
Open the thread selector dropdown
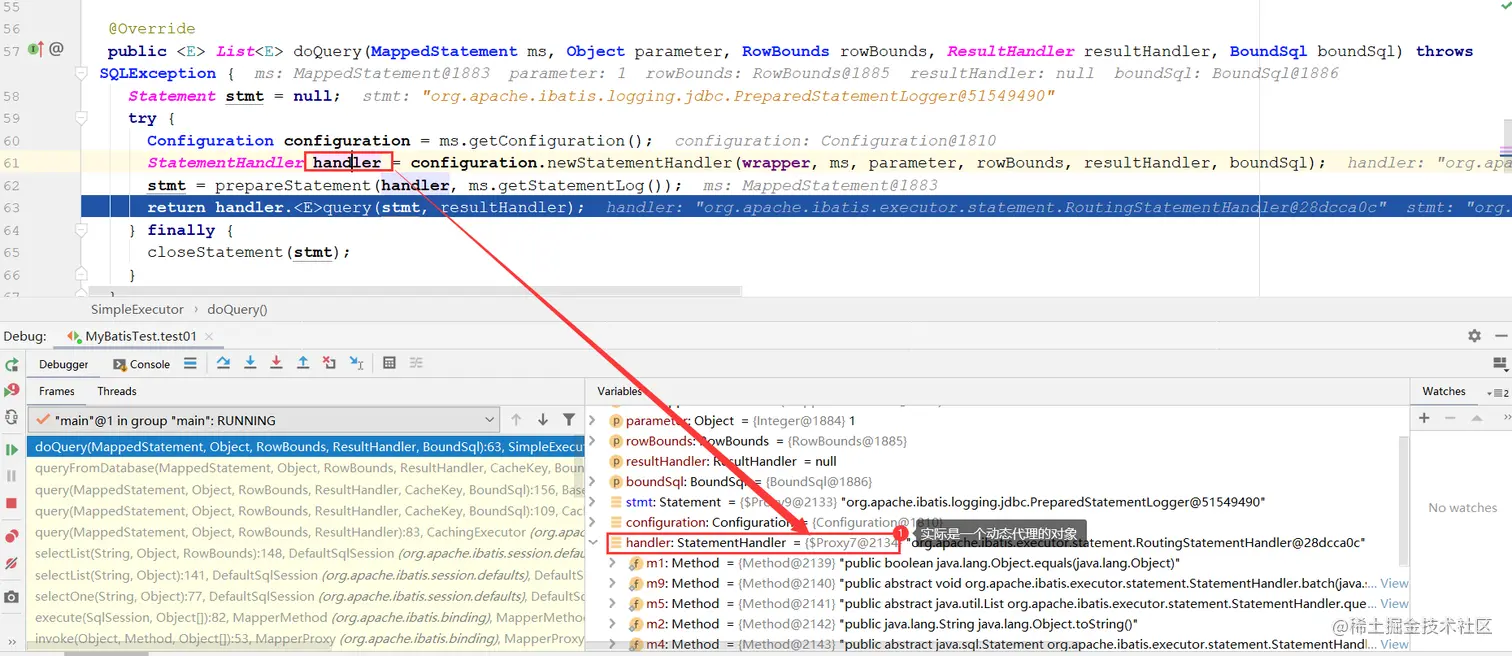point(263,420)
